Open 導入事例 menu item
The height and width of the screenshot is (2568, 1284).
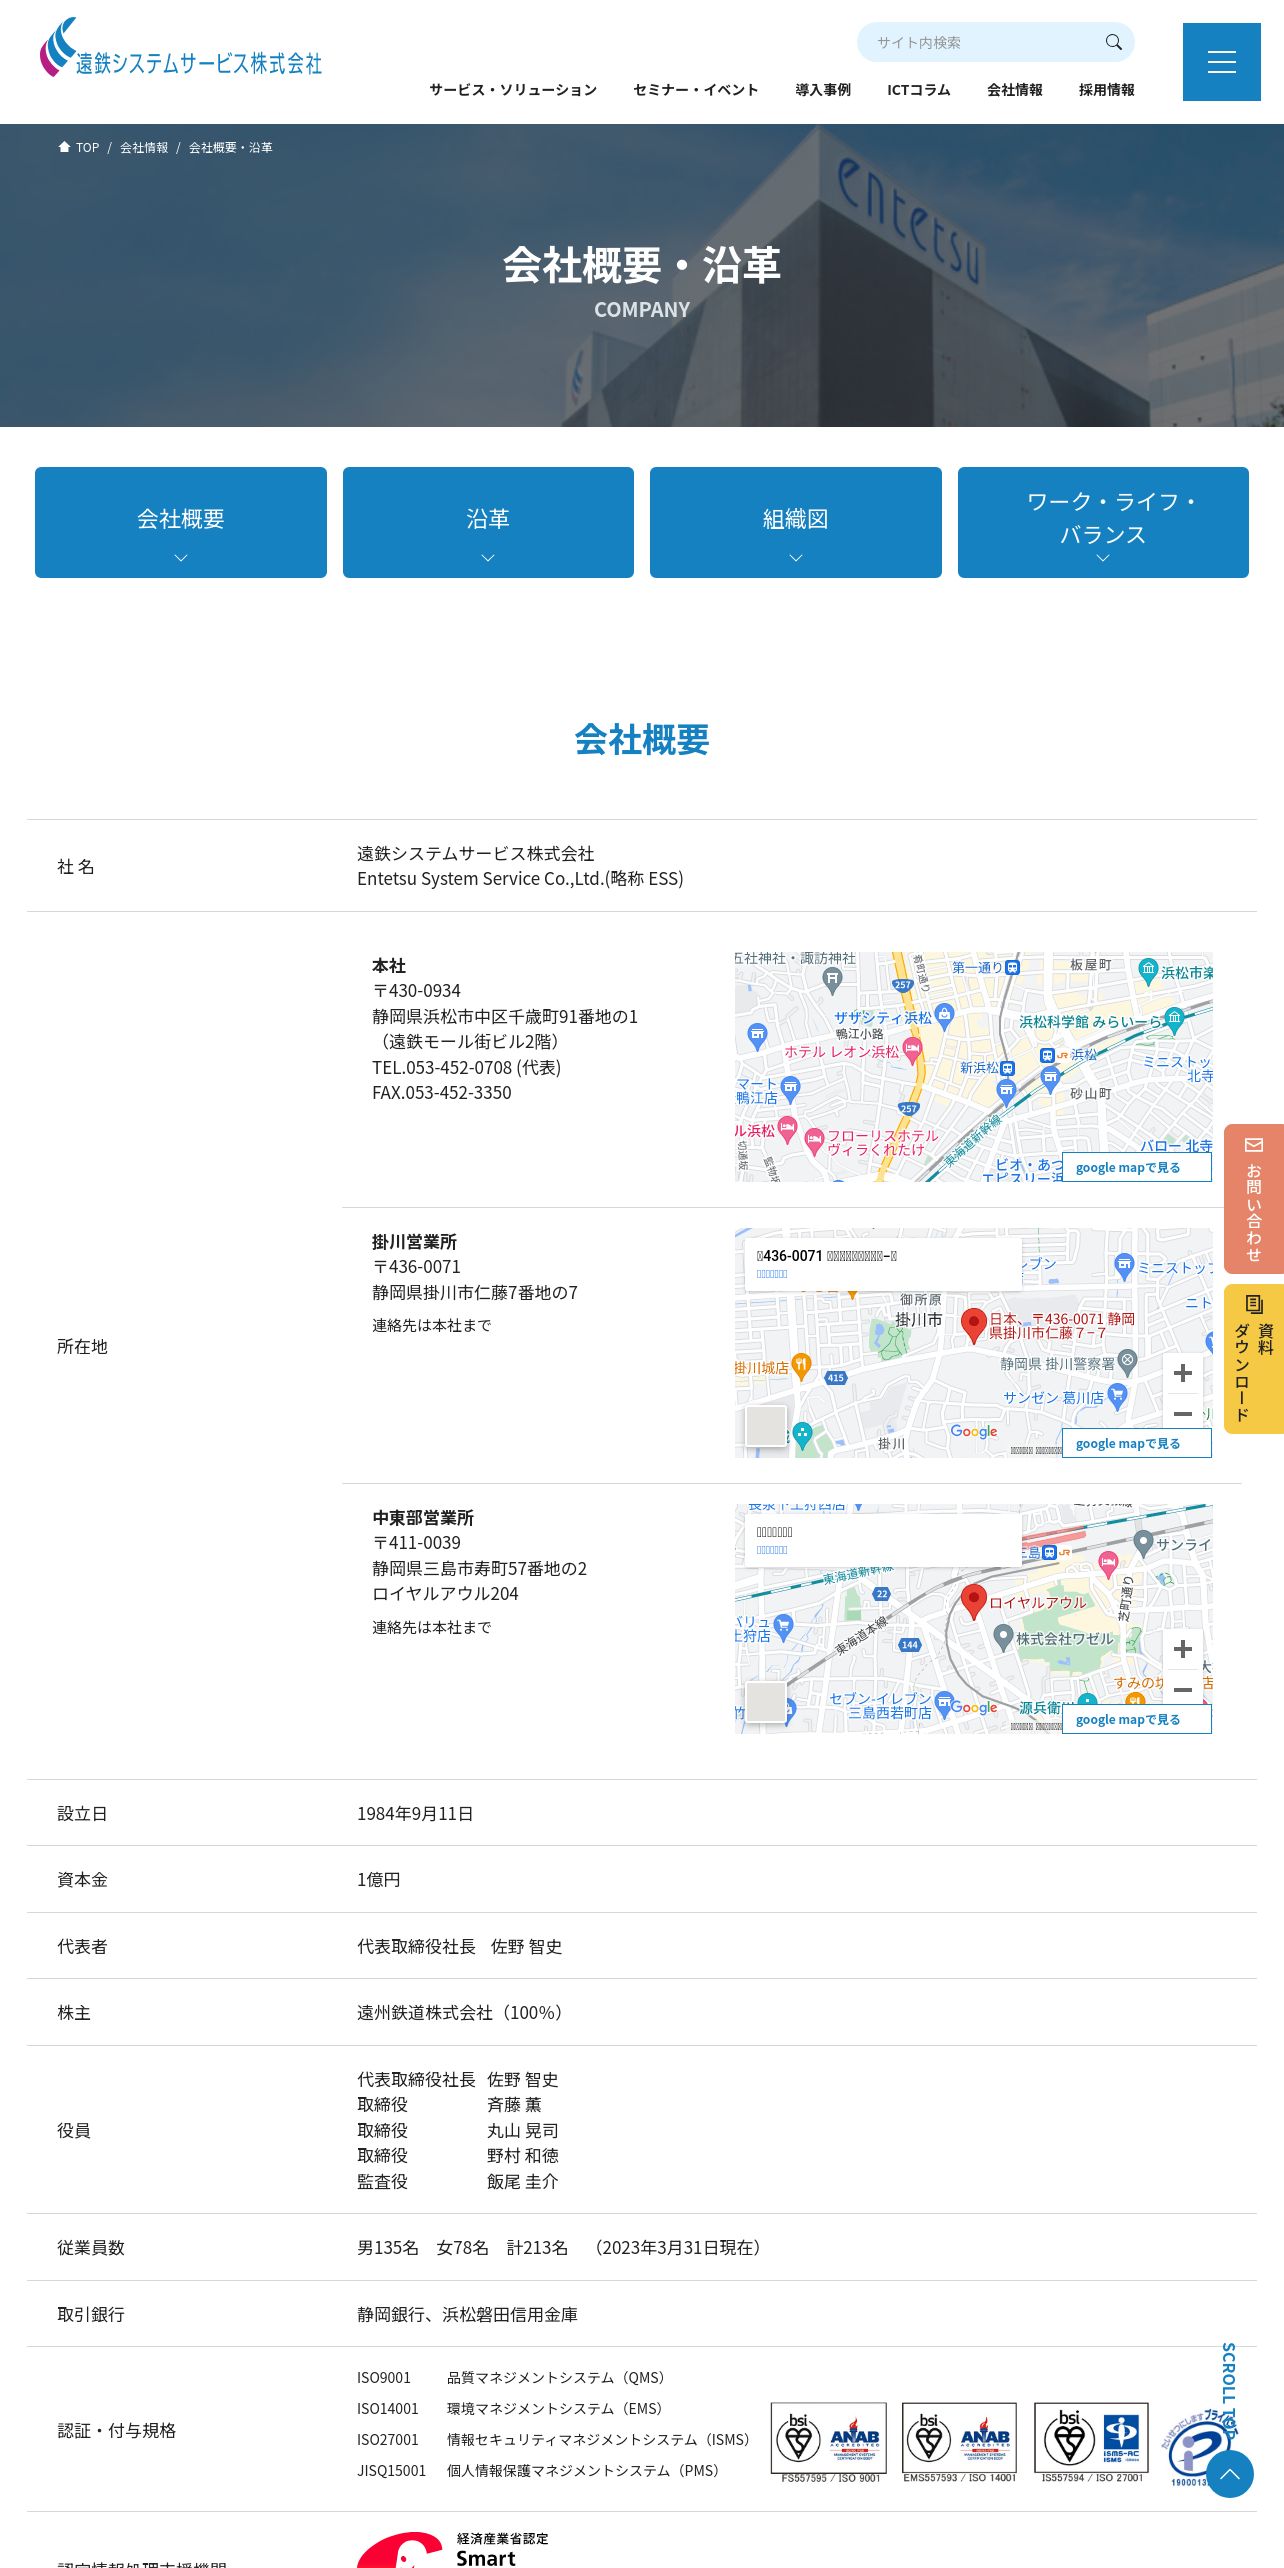coord(823,90)
